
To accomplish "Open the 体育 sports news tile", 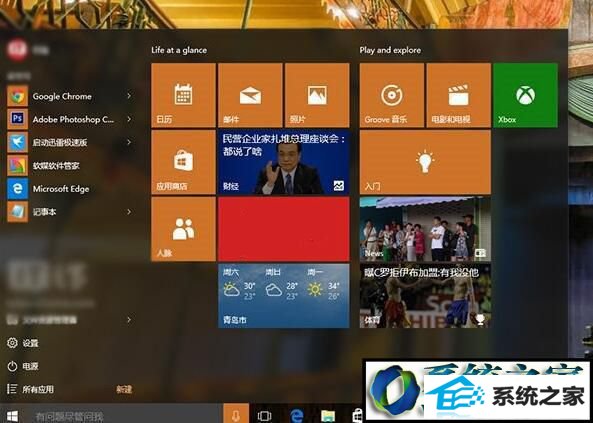I will pos(425,296).
